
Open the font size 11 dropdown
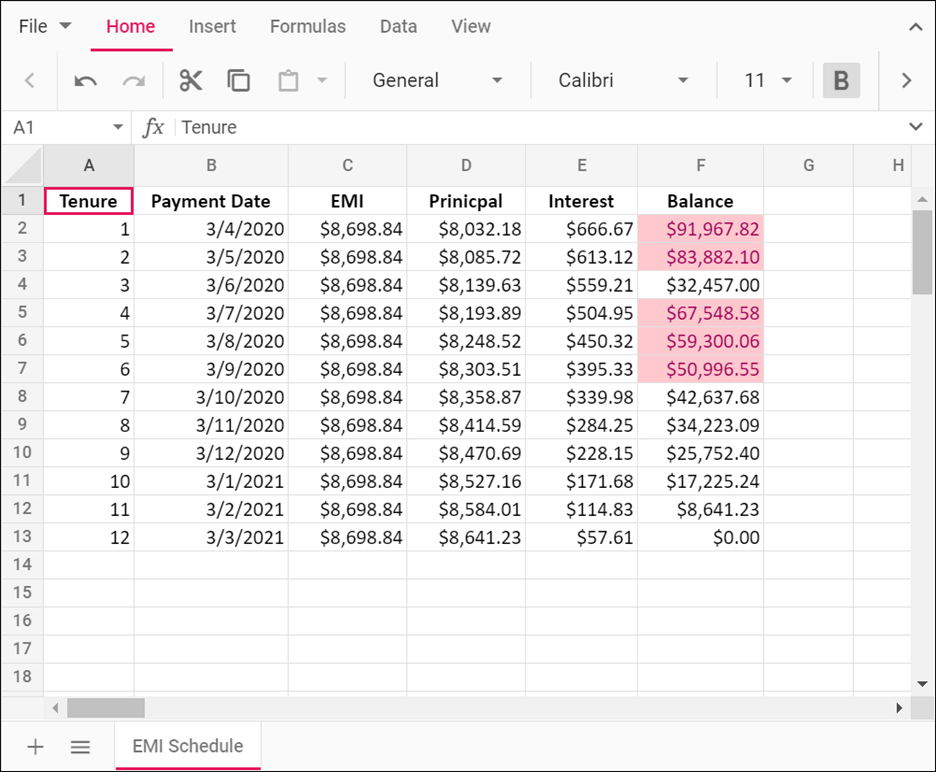tap(768, 81)
